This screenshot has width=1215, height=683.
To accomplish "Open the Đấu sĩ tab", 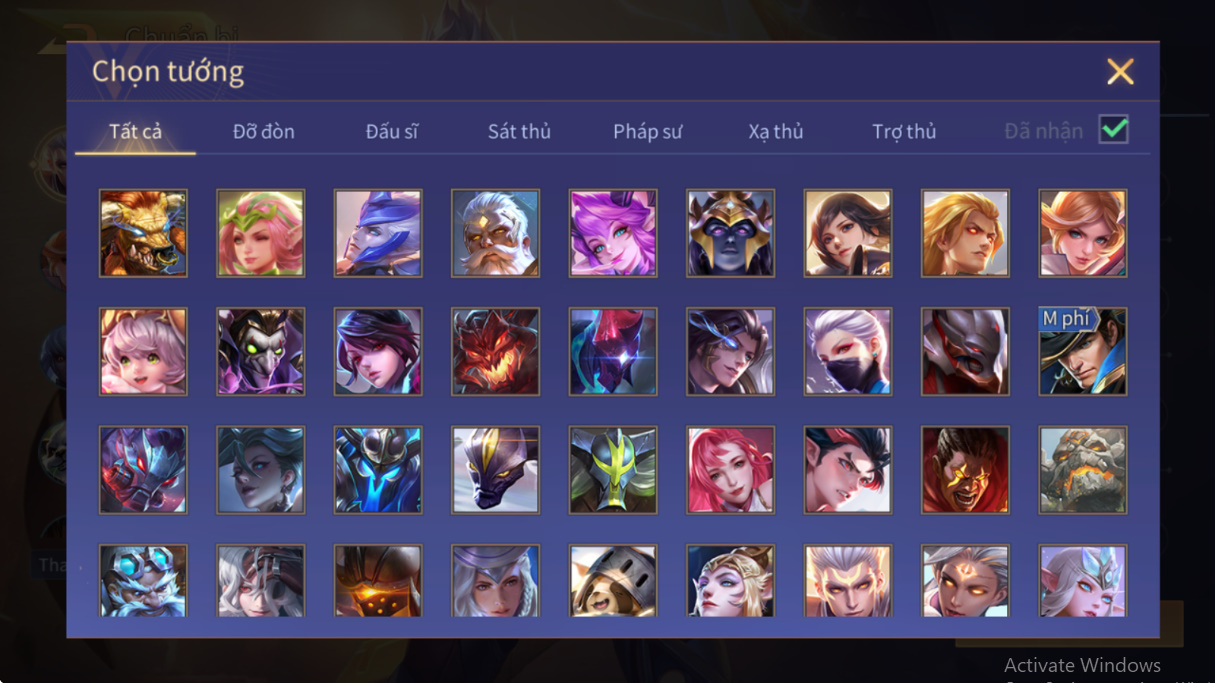I will 391,131.
